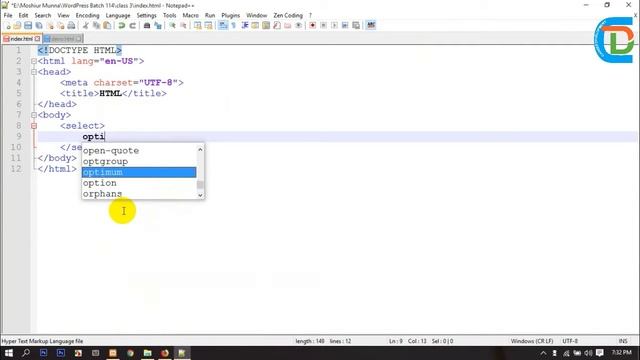Open the Zen Coding menu
The height and width of the screenshot is (360, 640).
(288, 15)
